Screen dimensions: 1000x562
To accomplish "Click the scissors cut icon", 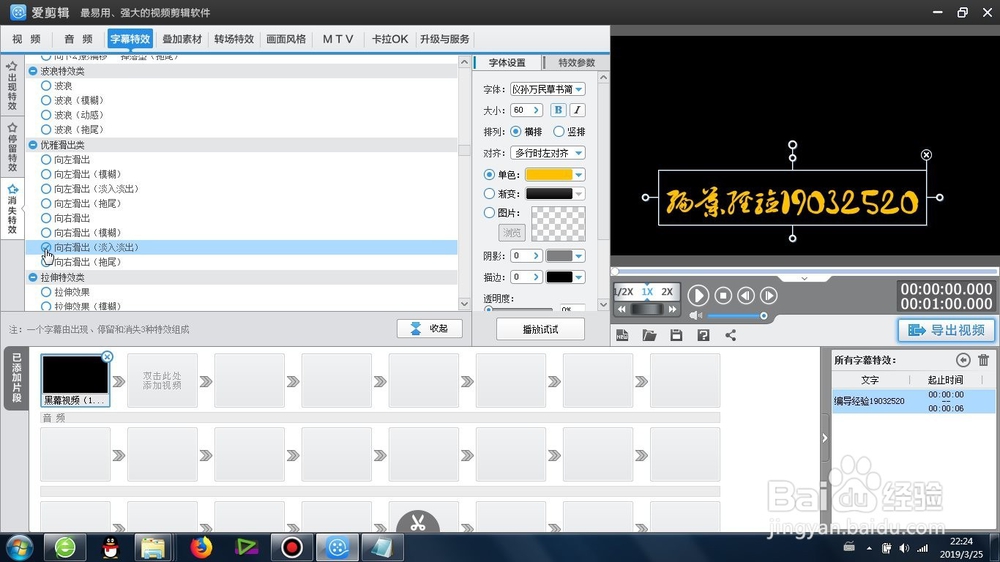I will (418, 522).
